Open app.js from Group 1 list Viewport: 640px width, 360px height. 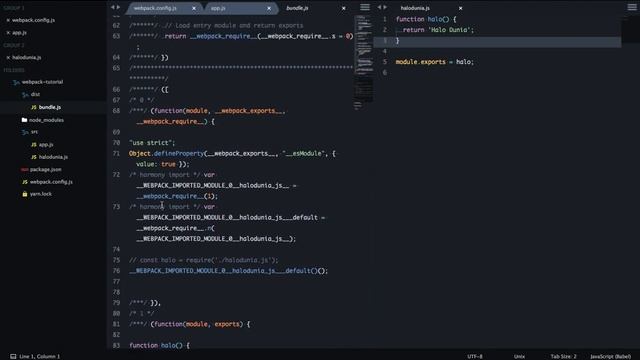pyautogui.click(x=19, y=33)
